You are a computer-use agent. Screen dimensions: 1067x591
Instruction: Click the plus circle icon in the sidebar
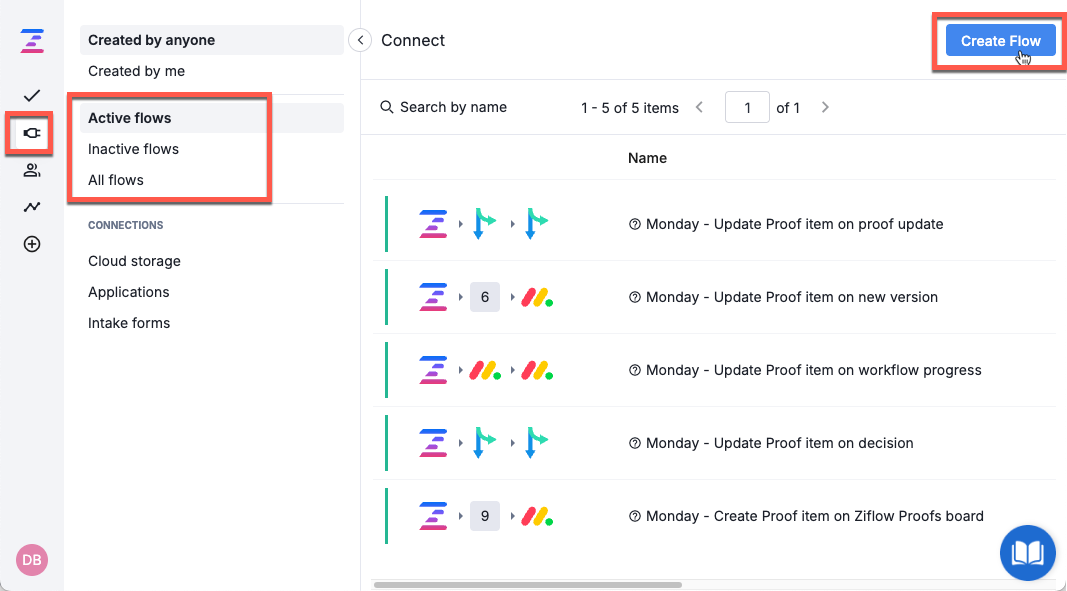pyautogui.click(x=32, y=244)
